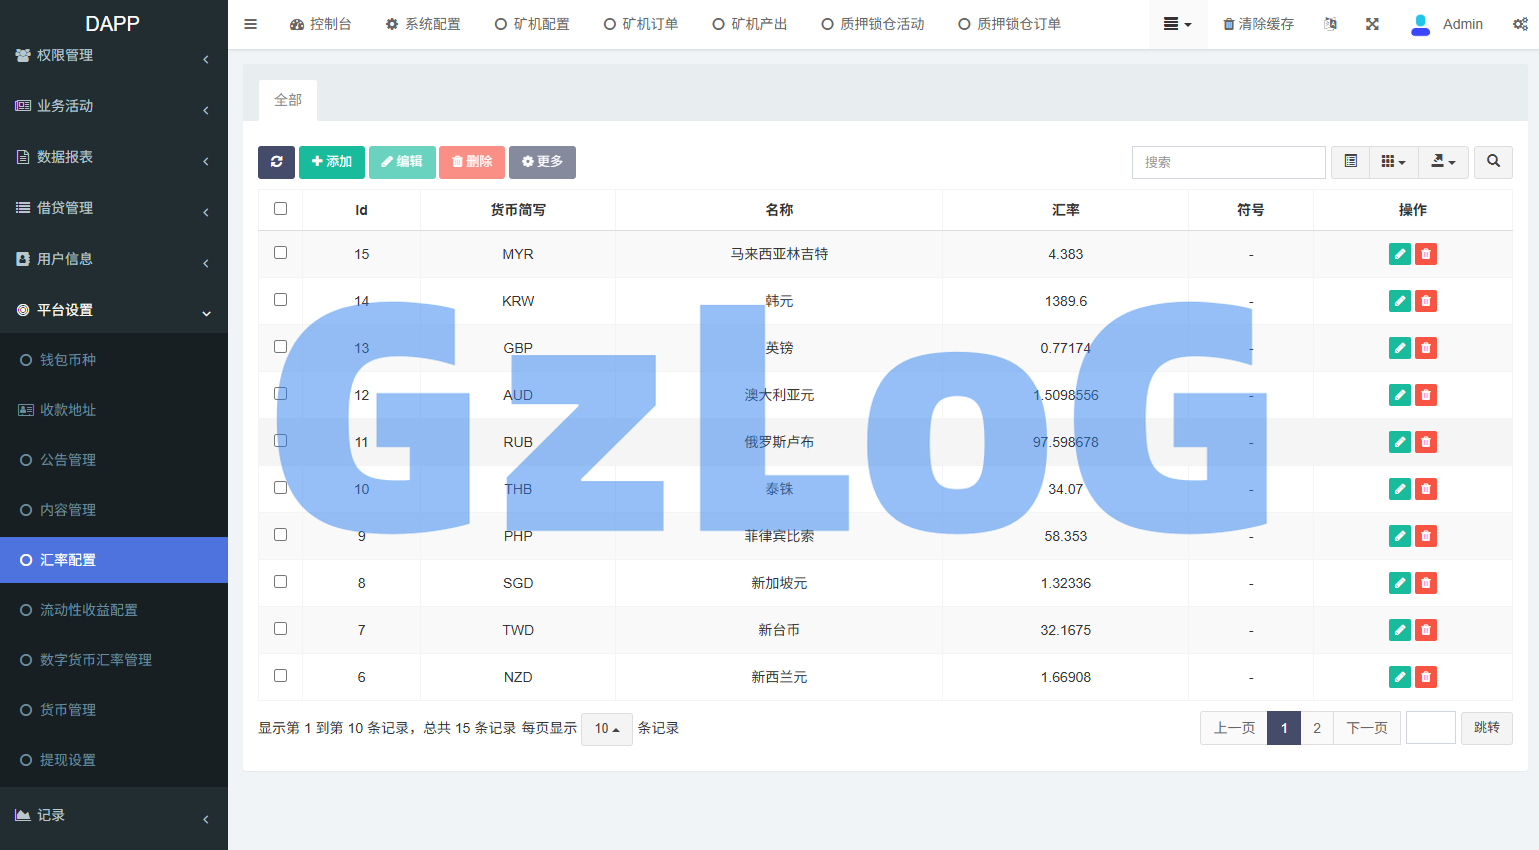Open the detail view icon beside search
Viewport: 1539px width, 850px height.
(x=1350, y=161)
